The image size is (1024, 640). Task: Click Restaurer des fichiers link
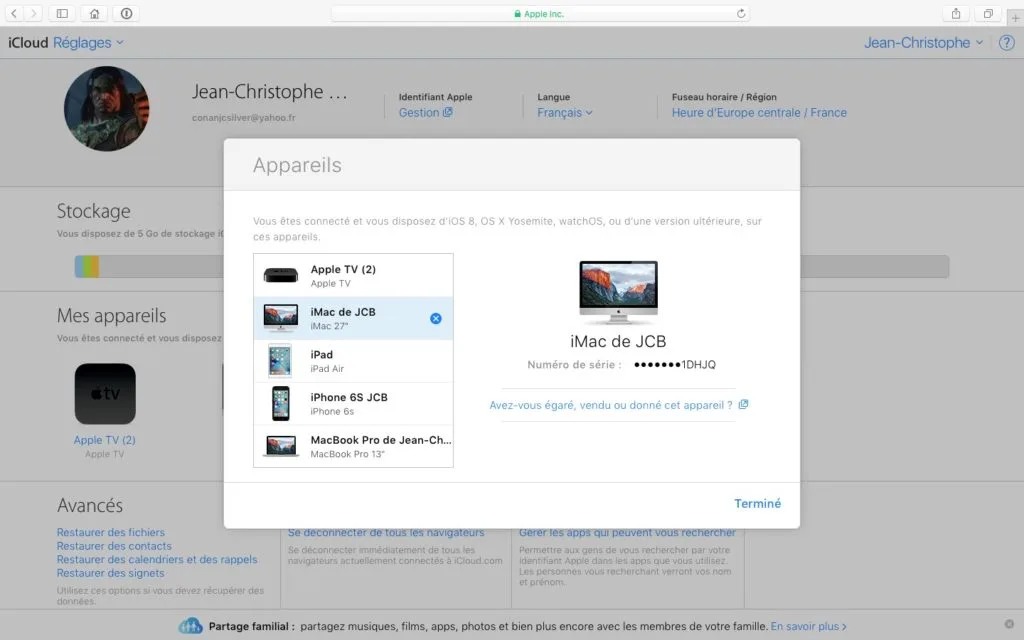pyautogui.click(x=110, y=532)
